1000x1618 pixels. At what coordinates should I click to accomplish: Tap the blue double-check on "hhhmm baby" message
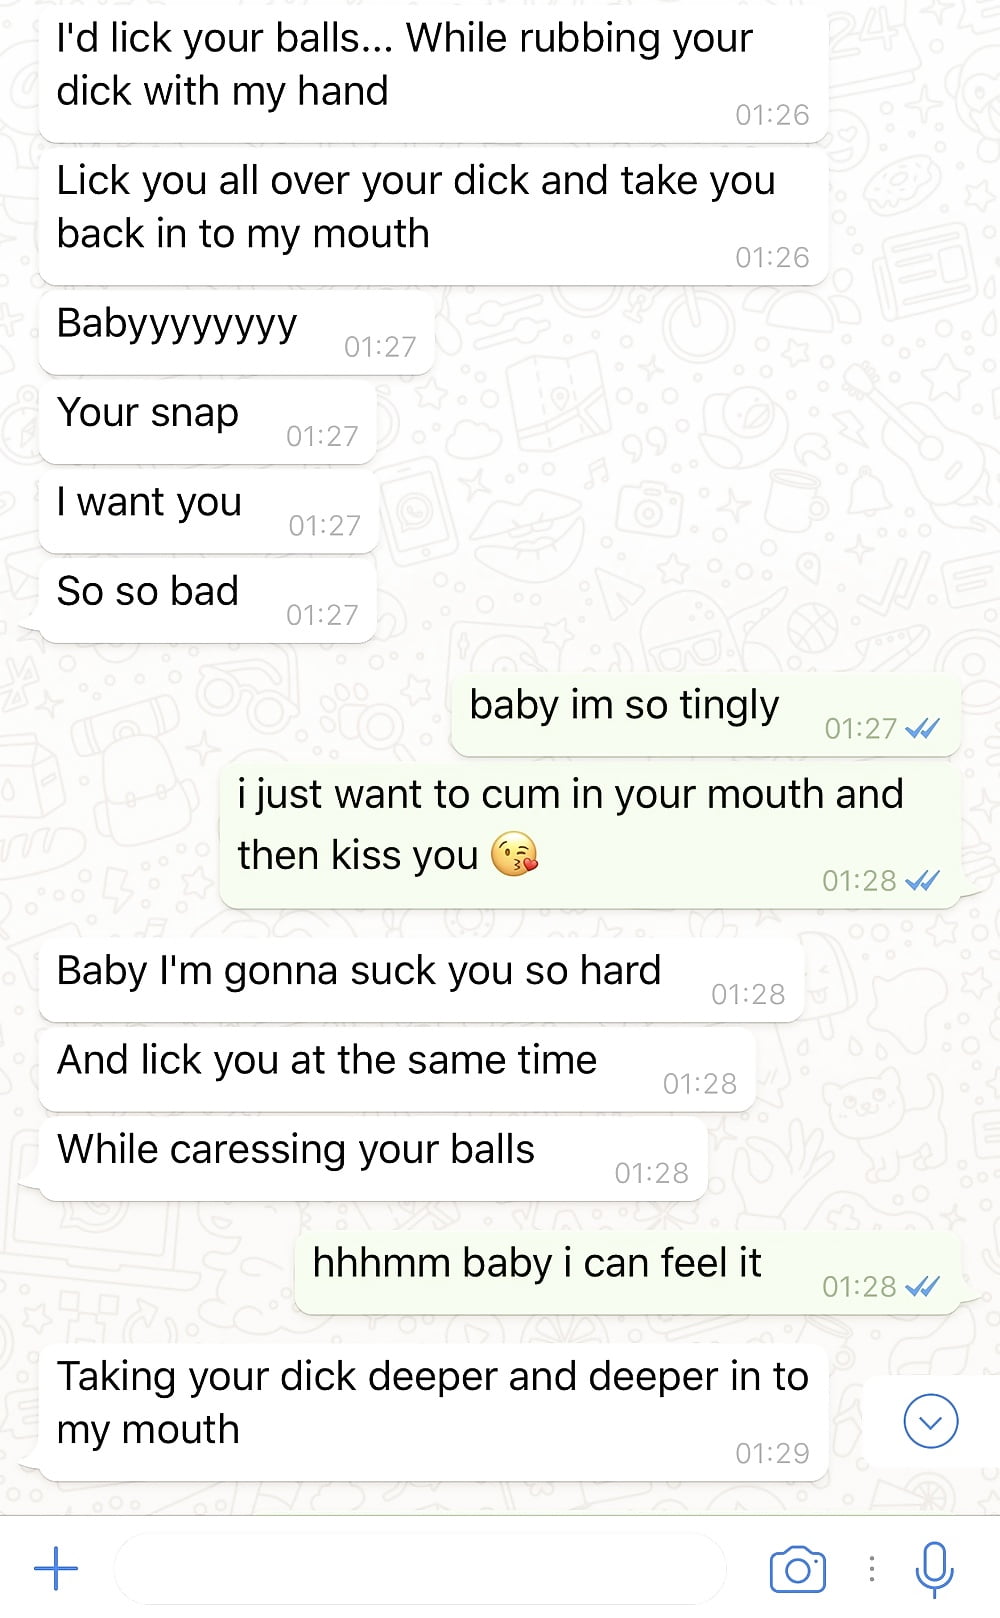(x=922, y=1287)
